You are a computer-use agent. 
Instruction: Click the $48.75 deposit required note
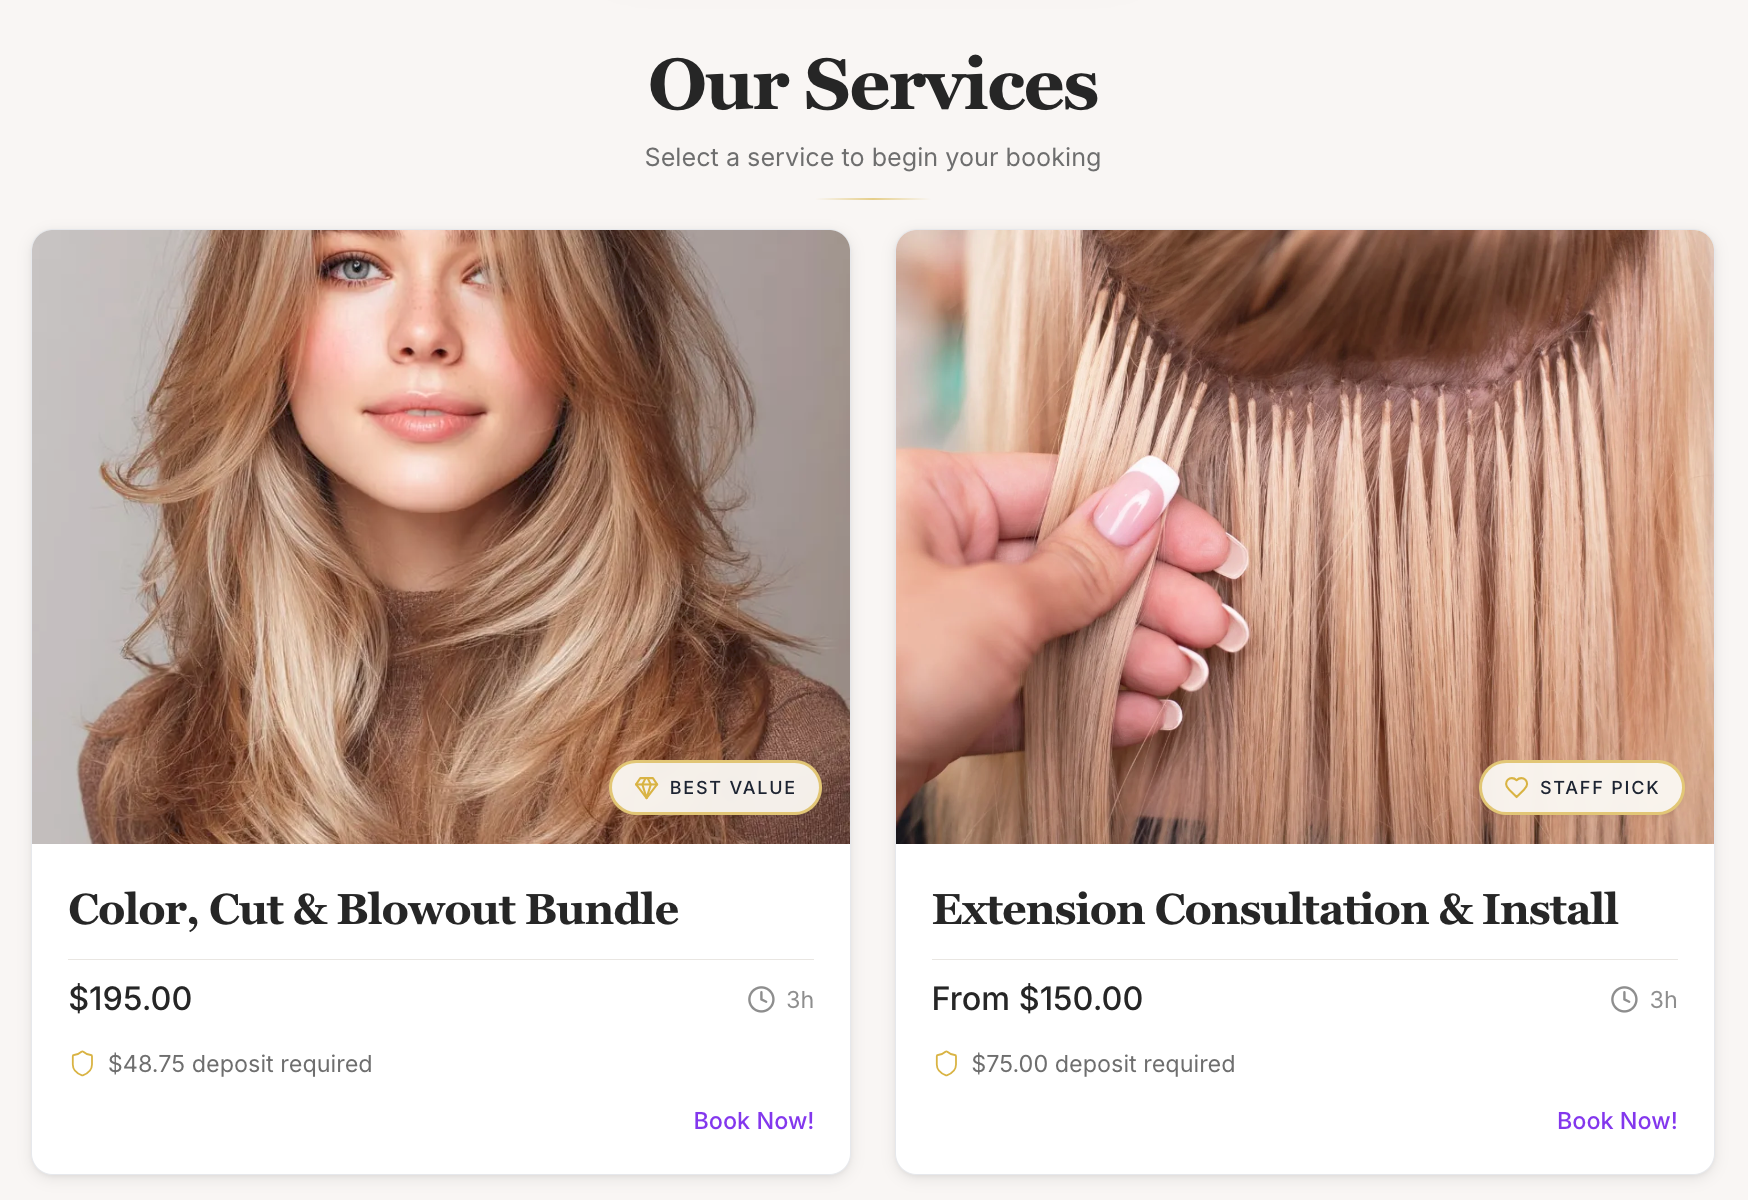click(x=240, y=1064)
